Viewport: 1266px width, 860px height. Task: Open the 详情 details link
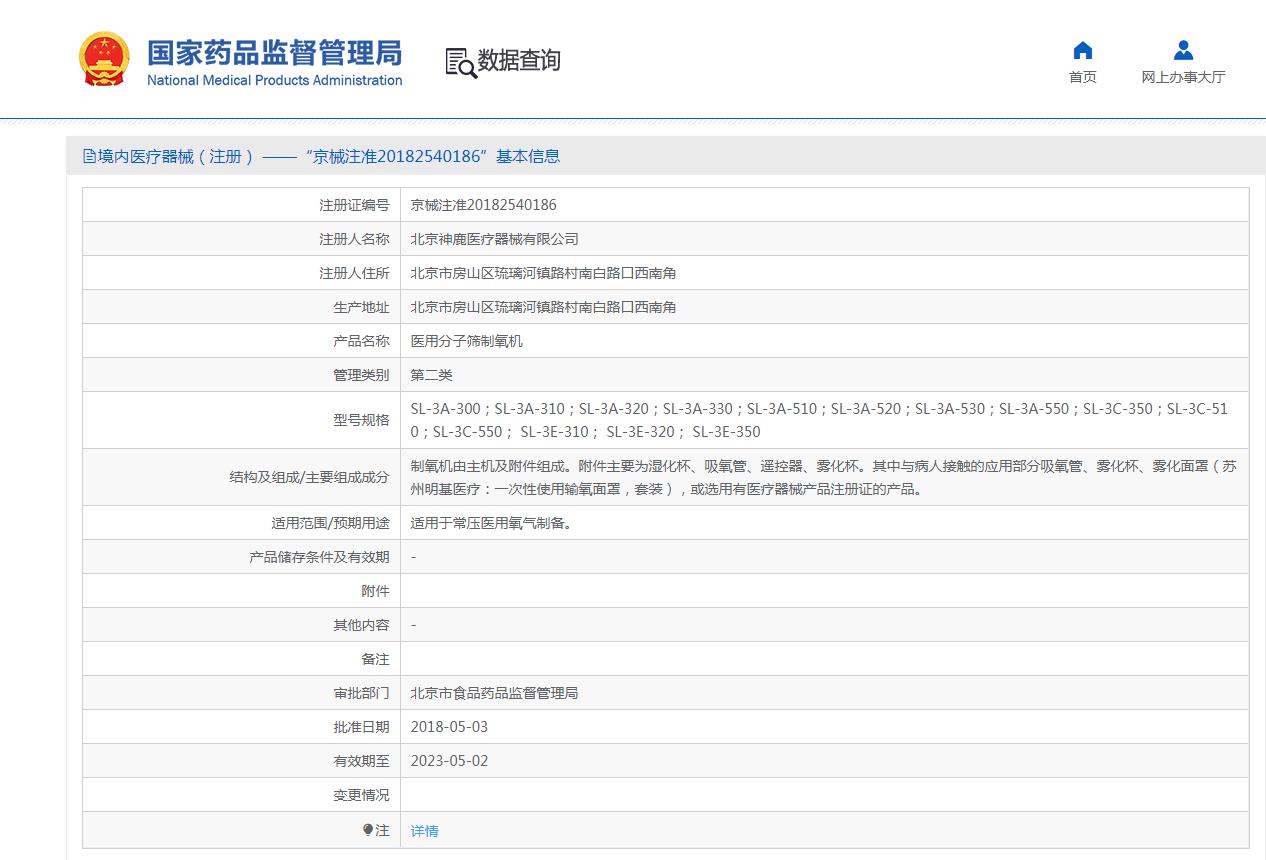424,831
